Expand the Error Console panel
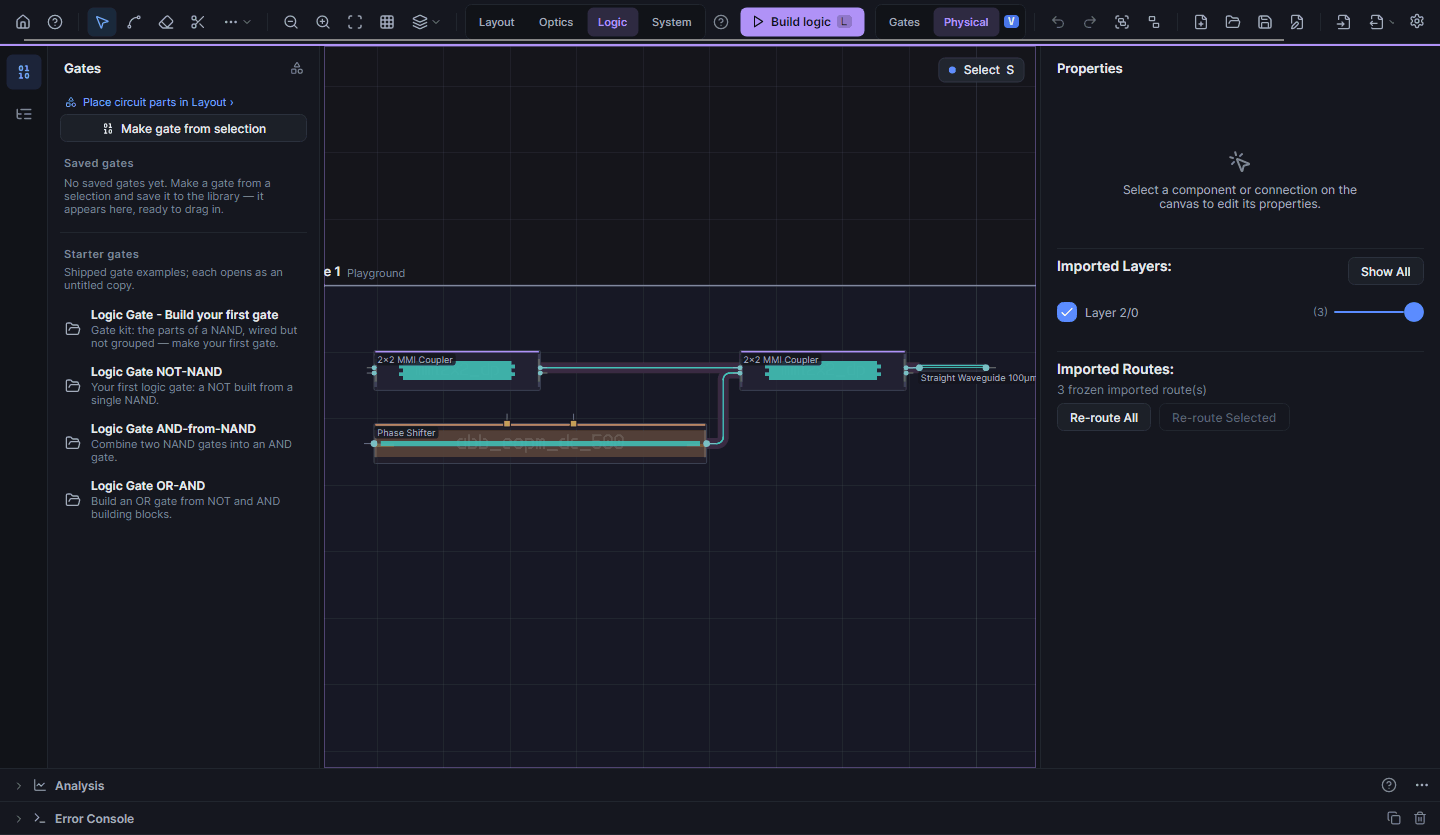1440x835 pixels. tap(19, 818)
